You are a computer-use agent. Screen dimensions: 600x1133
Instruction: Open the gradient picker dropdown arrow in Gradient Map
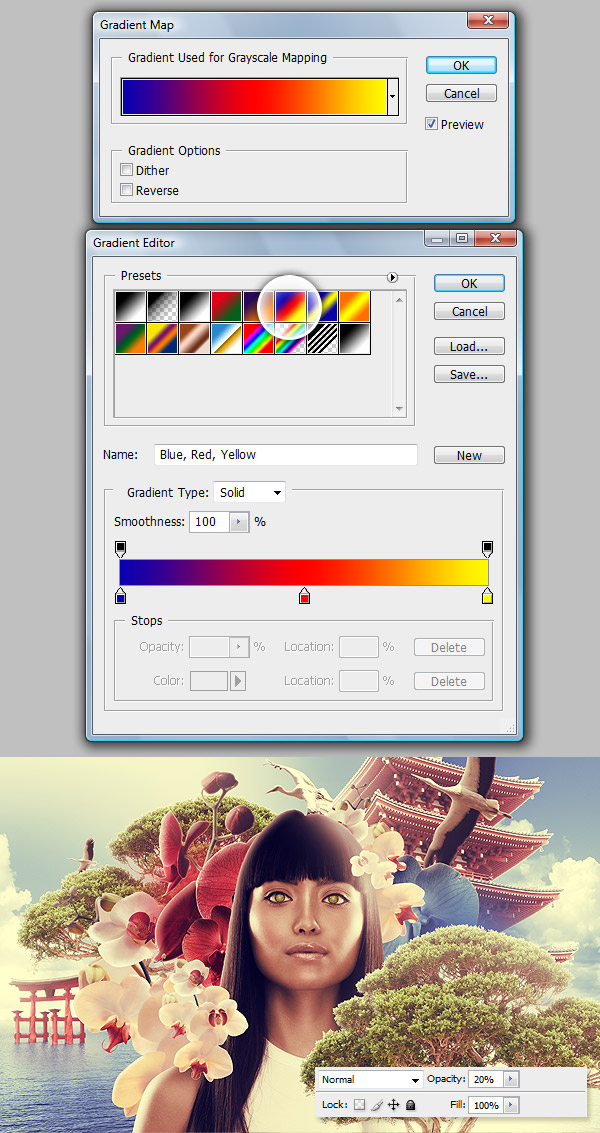[x=393, y=97]
